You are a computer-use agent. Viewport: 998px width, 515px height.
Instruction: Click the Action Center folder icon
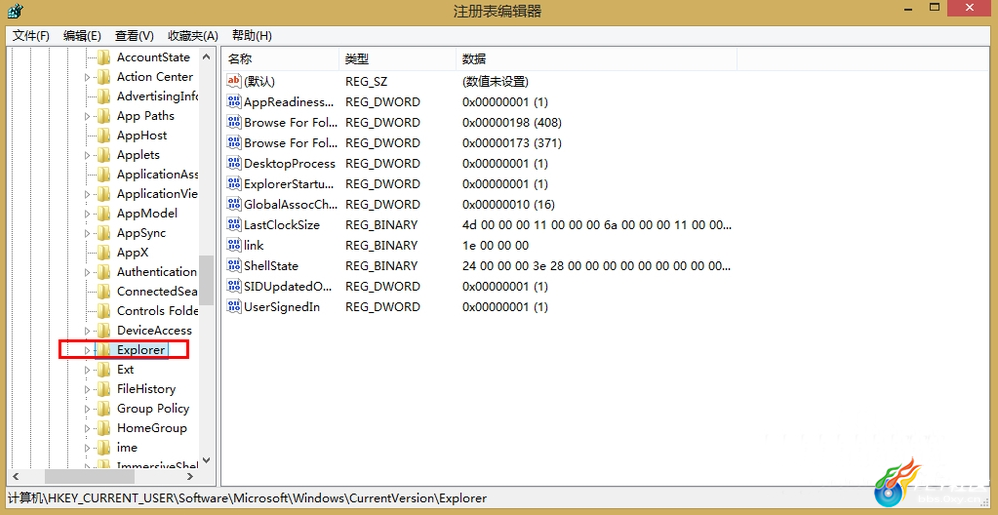[103, 77]
